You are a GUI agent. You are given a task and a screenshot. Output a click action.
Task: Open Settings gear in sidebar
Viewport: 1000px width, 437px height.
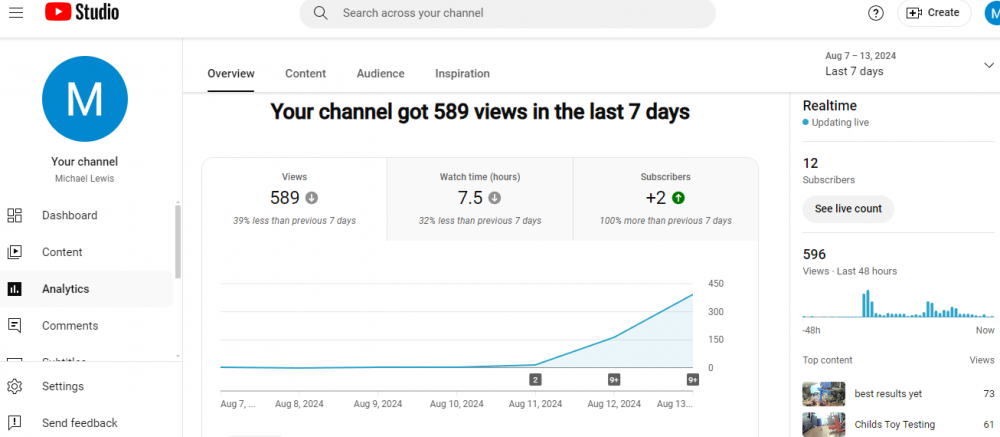pyautogui.click(x=15, y=387)
